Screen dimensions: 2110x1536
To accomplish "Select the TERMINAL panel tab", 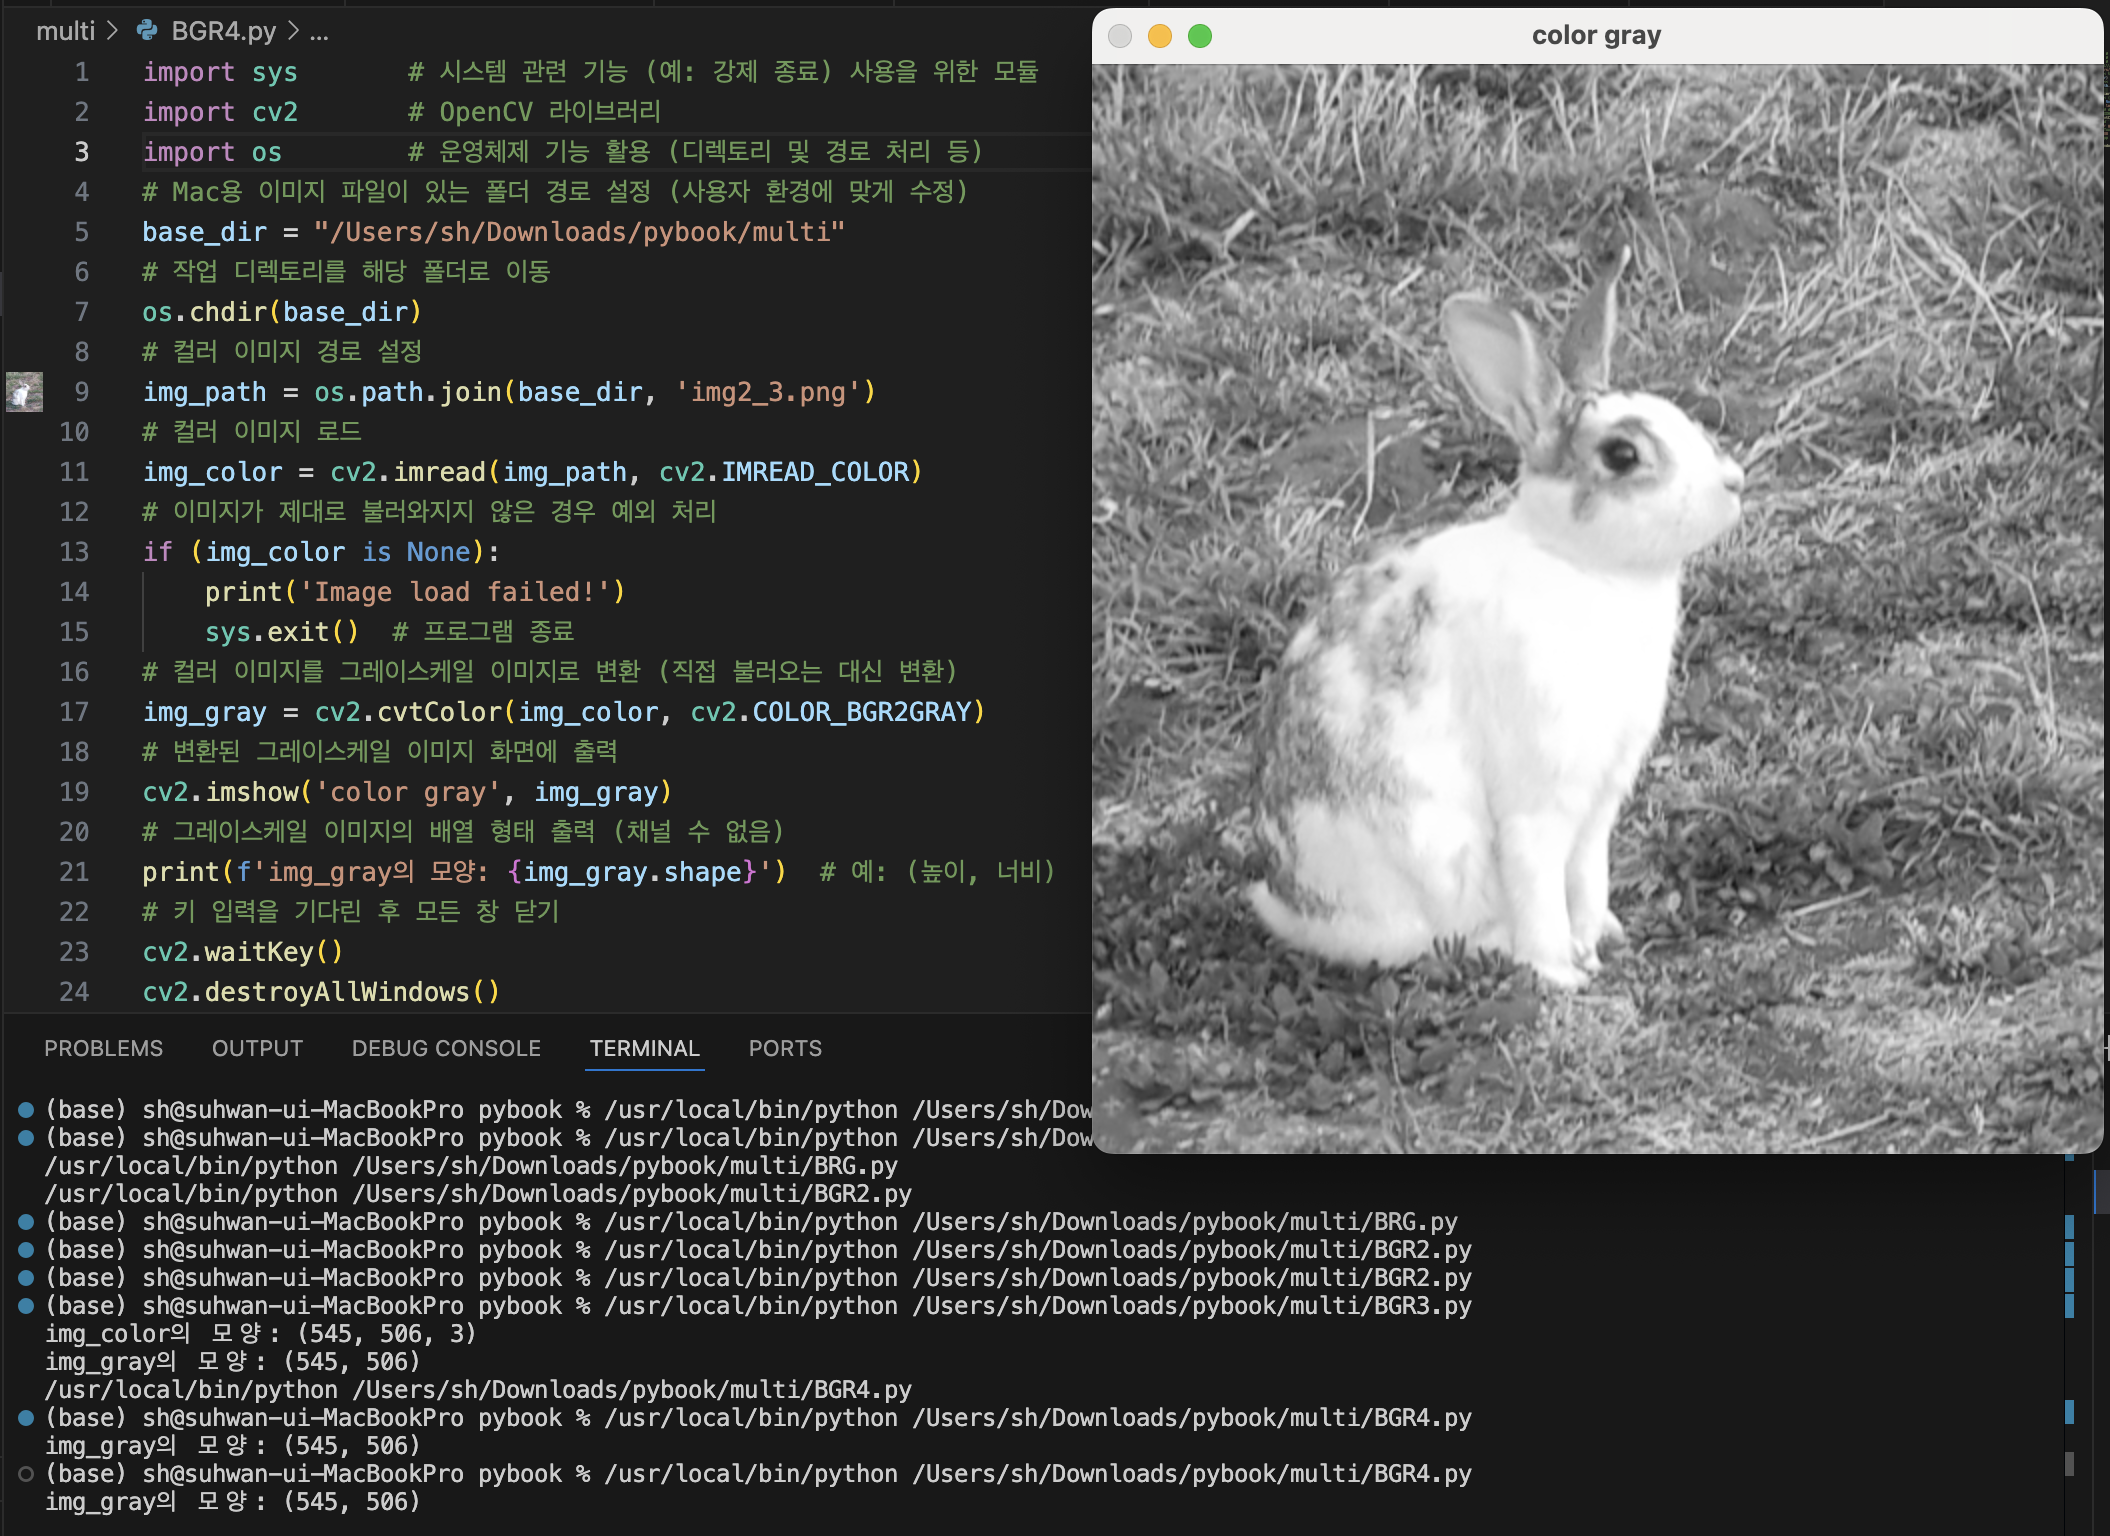I will click(x=644, y=1048).
